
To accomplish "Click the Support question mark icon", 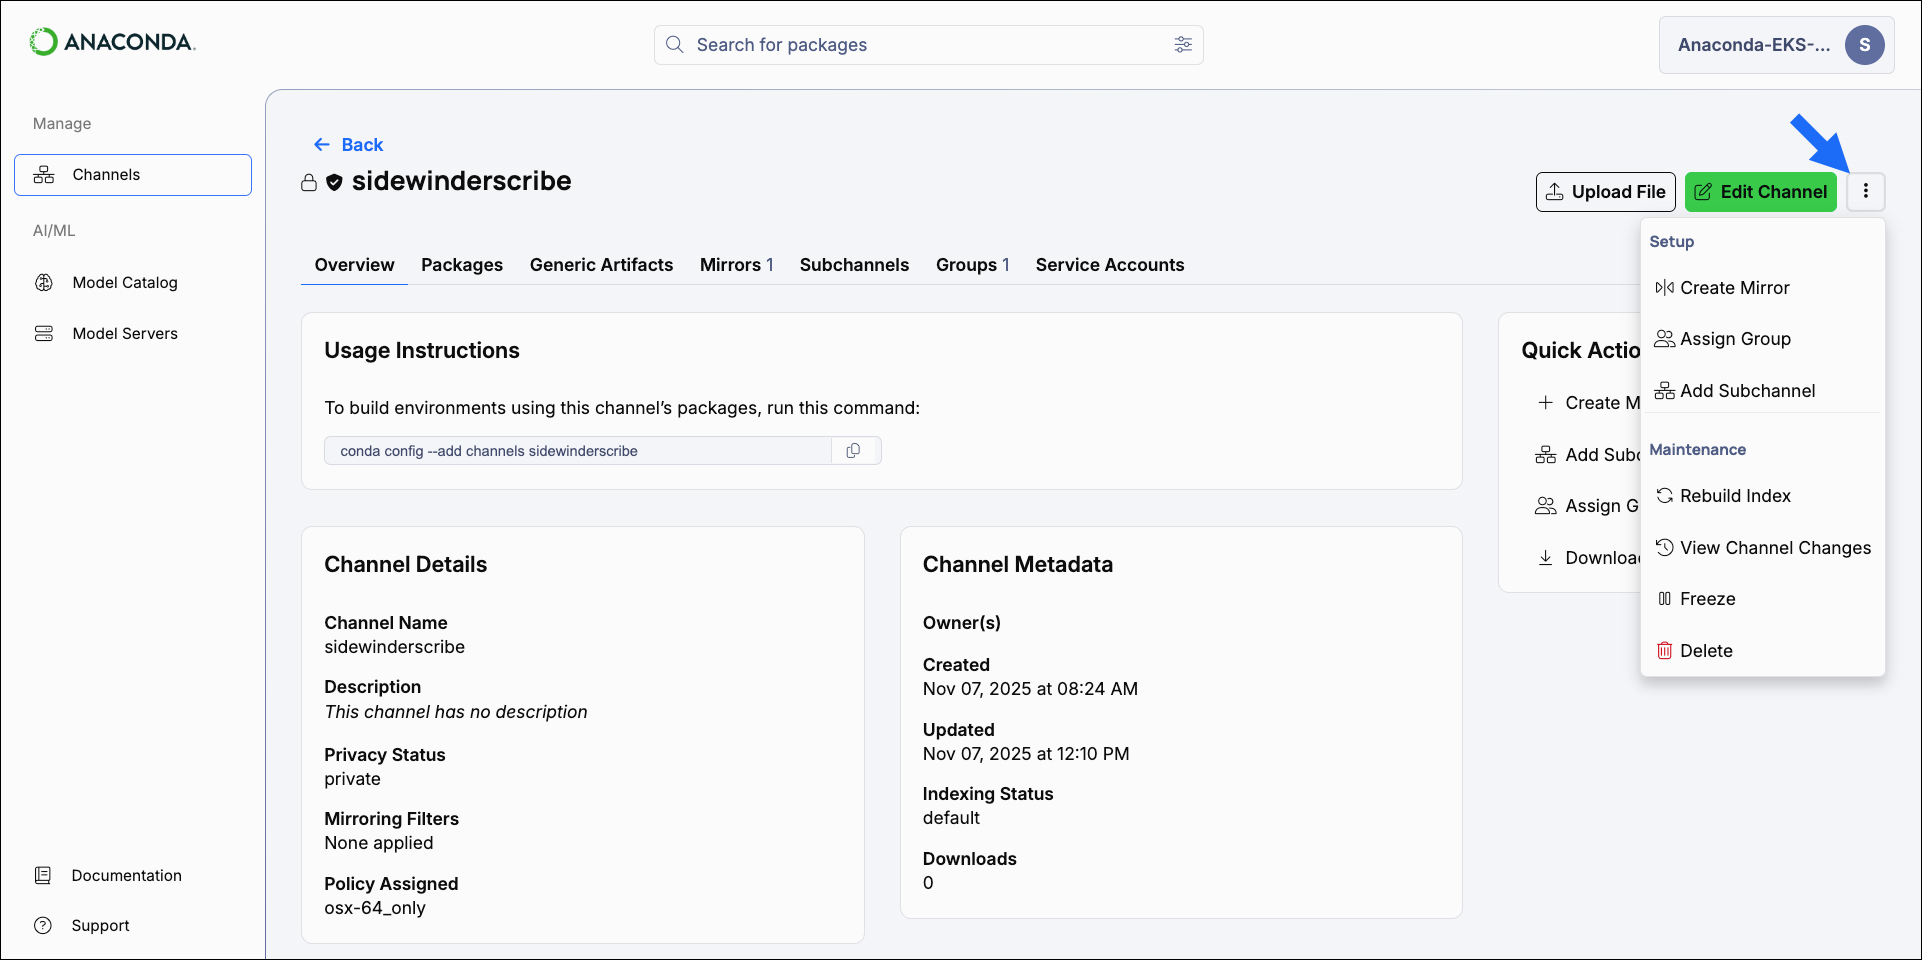I will 44,925.
